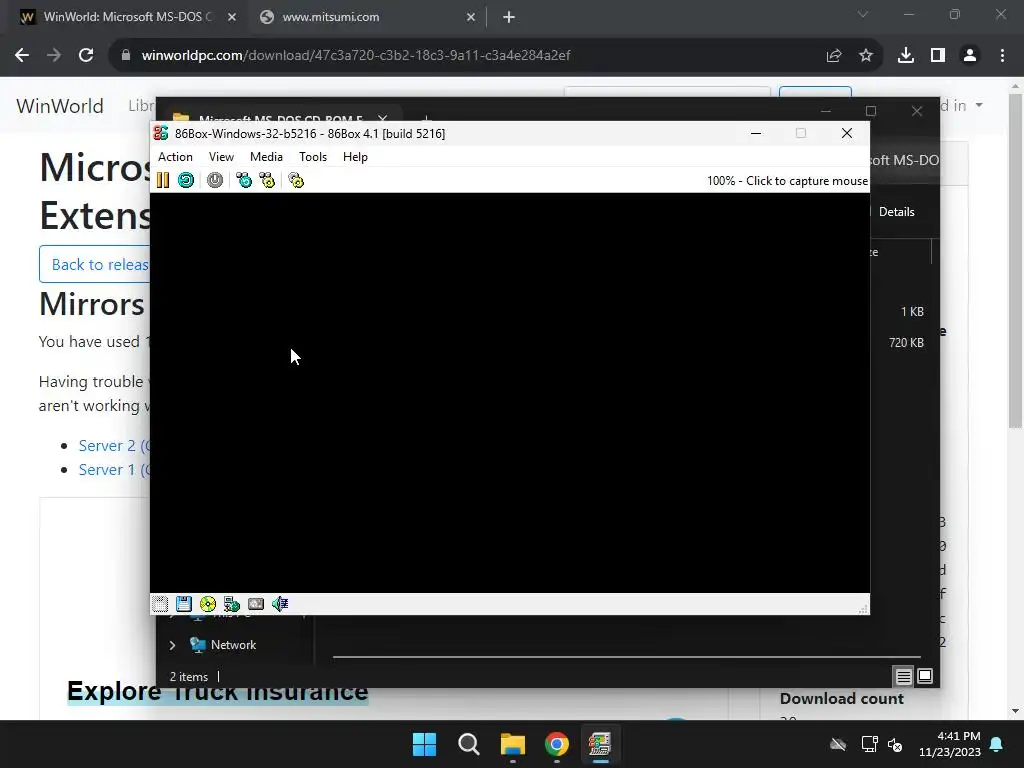Open the Help menu in 86Box
1024x768 pixels.
click(x=355, y=157)
